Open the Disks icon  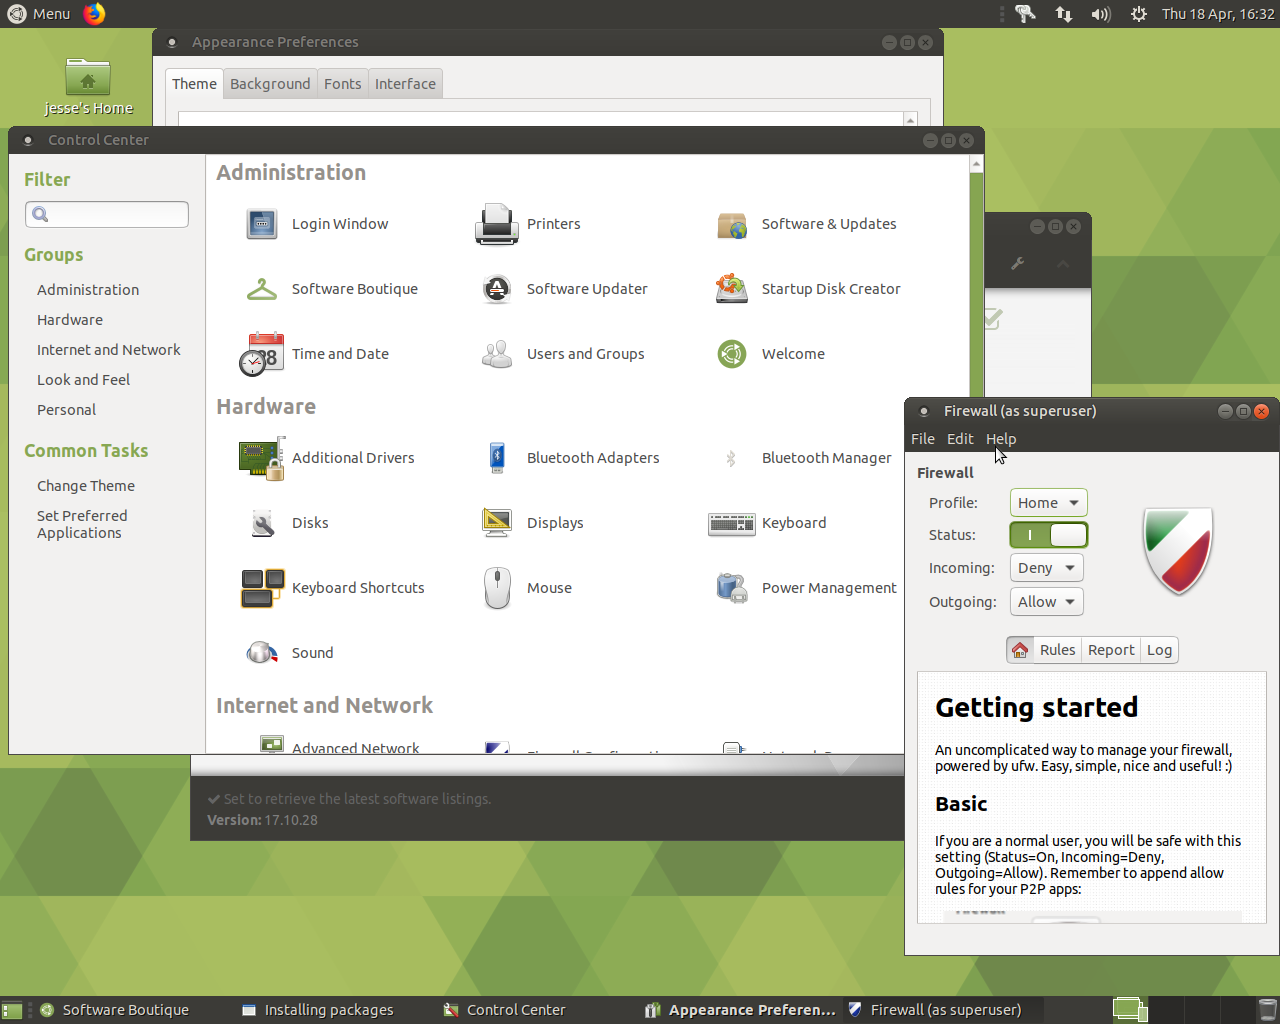(262, 523)
